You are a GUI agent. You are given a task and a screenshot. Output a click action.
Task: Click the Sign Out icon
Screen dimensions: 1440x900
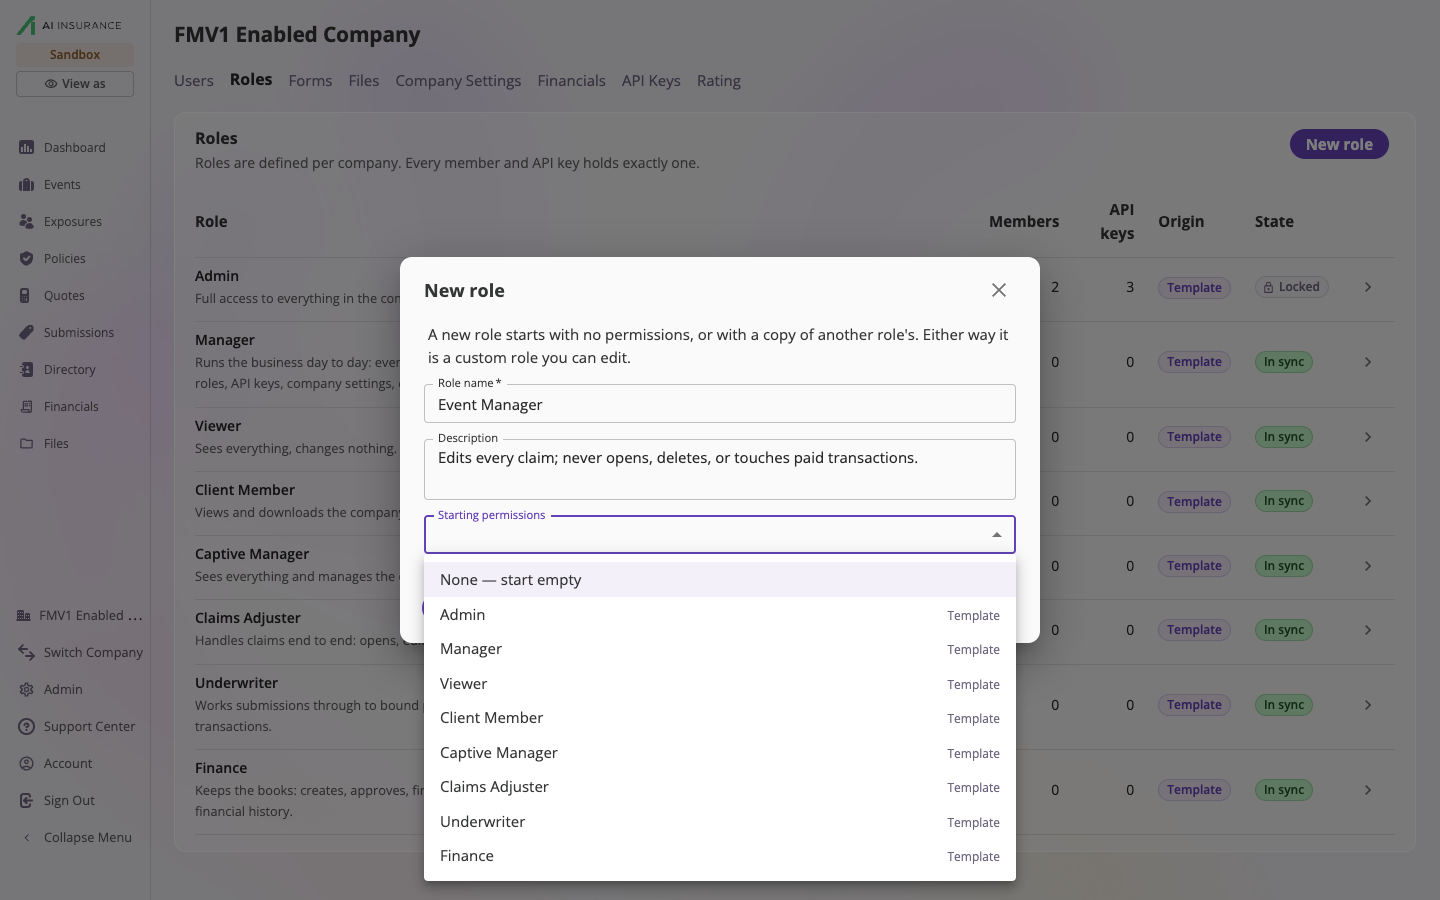(x=26, y=800)
